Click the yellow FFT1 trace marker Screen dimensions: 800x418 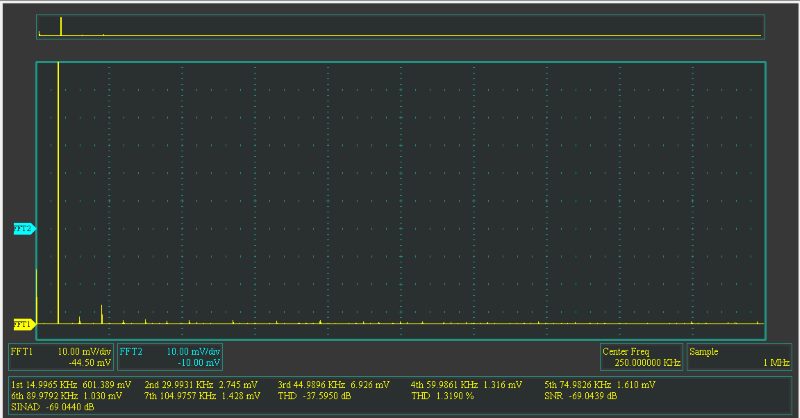[23, 324]
